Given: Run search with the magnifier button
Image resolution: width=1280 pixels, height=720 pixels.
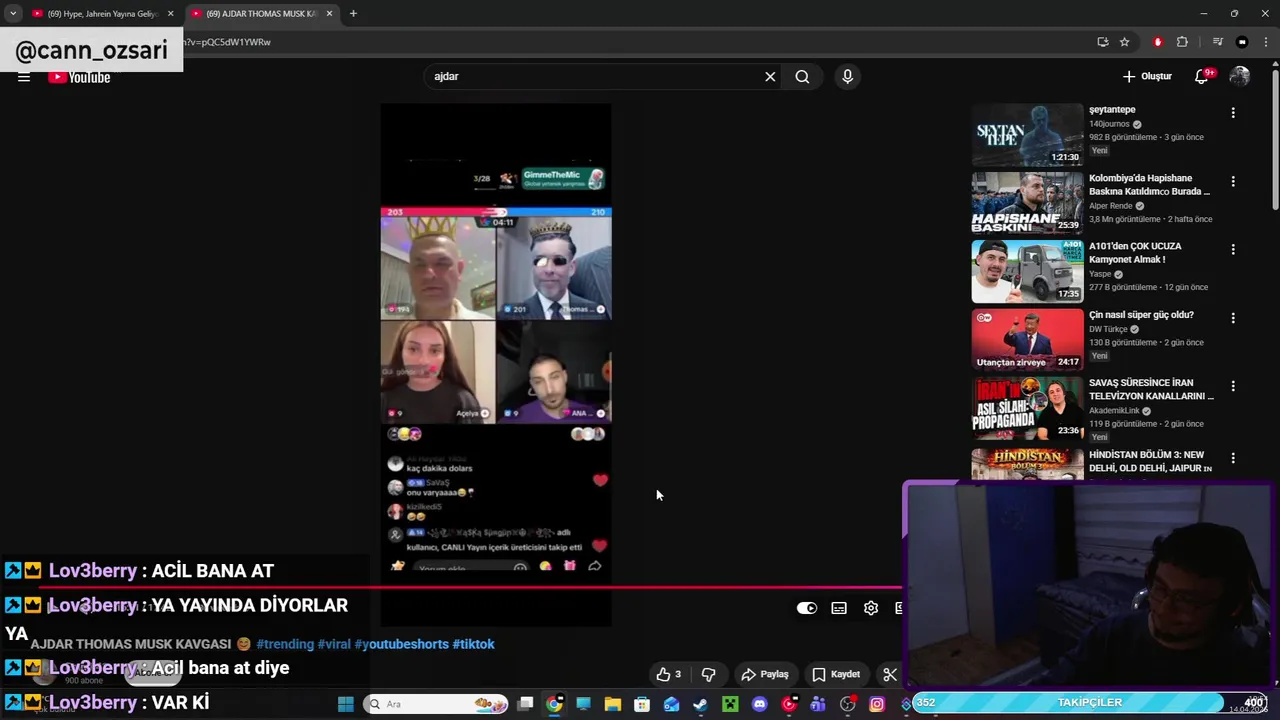Looking at the screenshot, I should [802, 77].
